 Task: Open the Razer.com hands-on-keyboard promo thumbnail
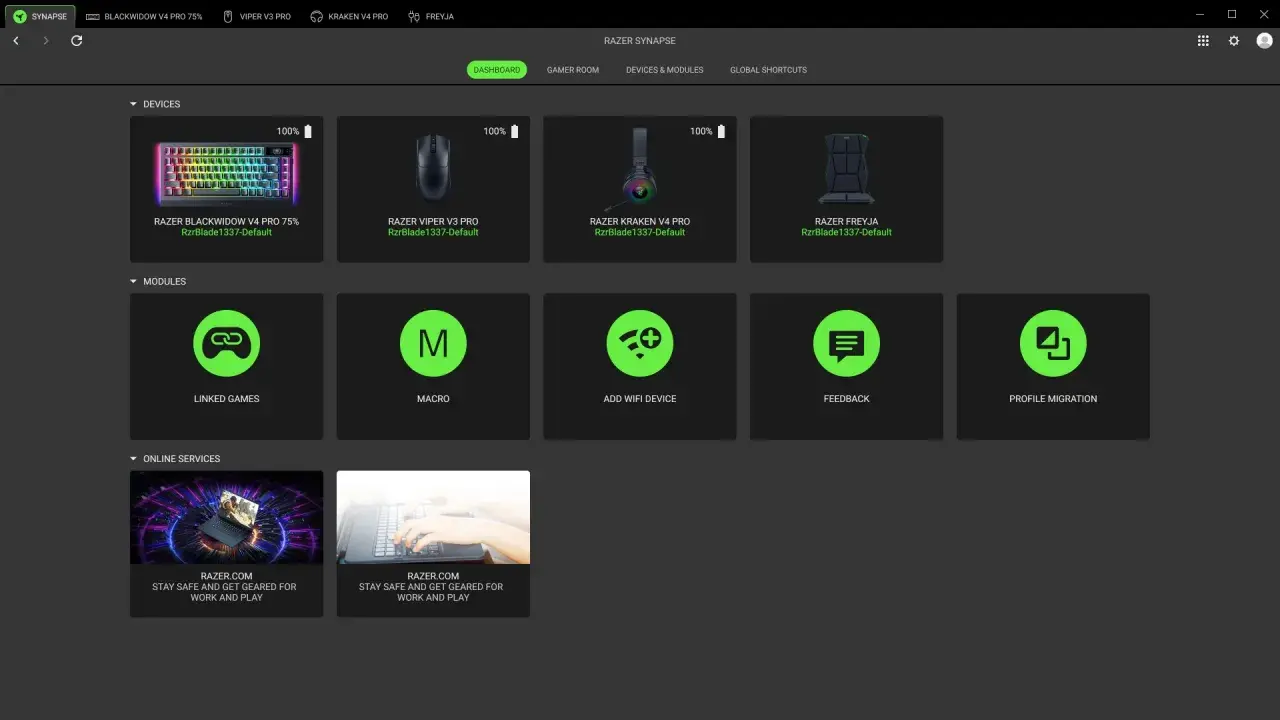pyautogui.click(x=433, y=517)
